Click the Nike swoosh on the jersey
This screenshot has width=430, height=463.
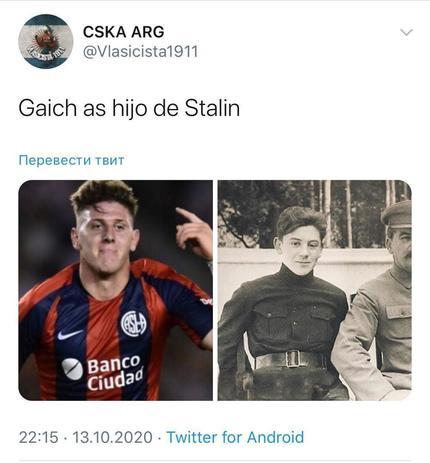(70, 334)
